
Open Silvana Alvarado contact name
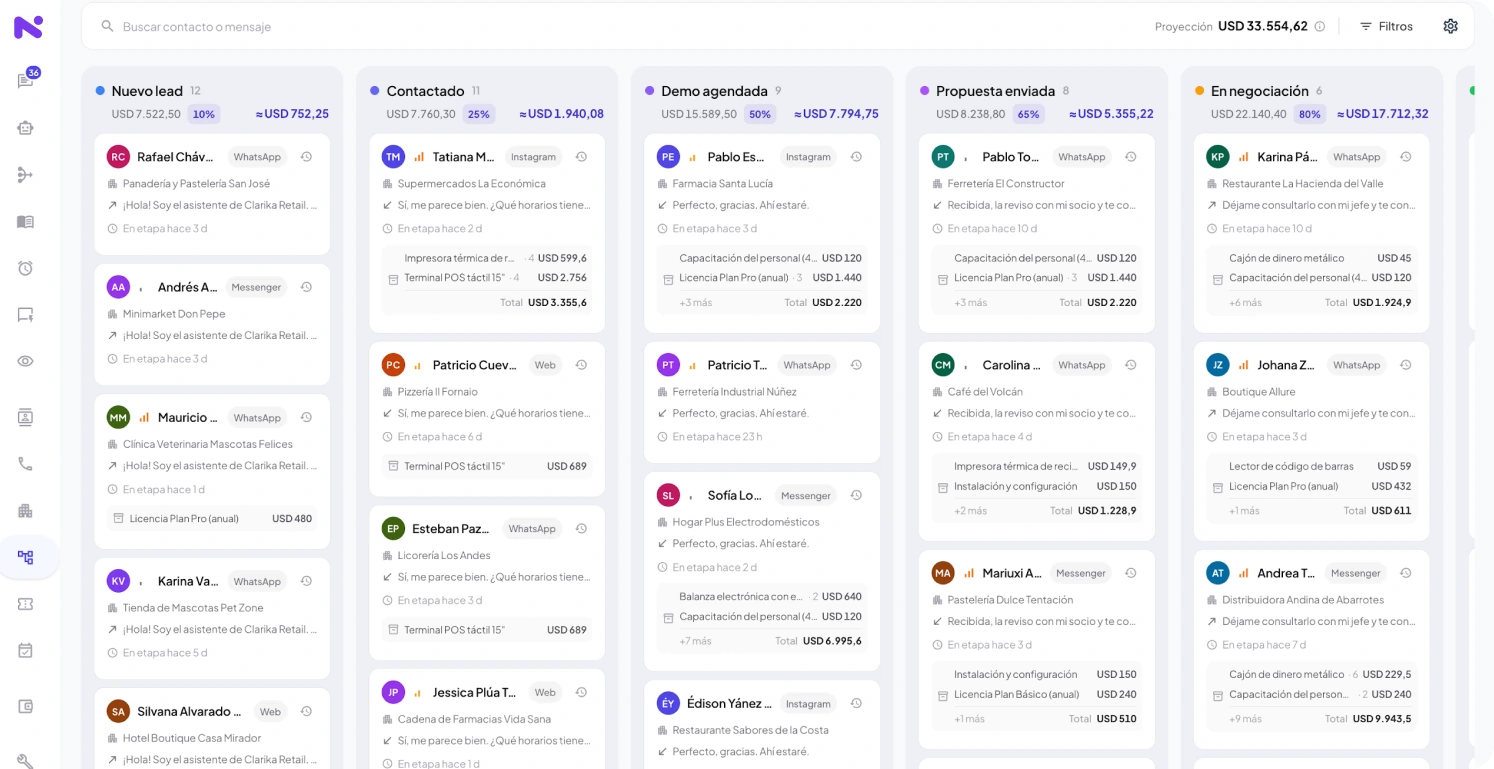(x=189, y=712)
